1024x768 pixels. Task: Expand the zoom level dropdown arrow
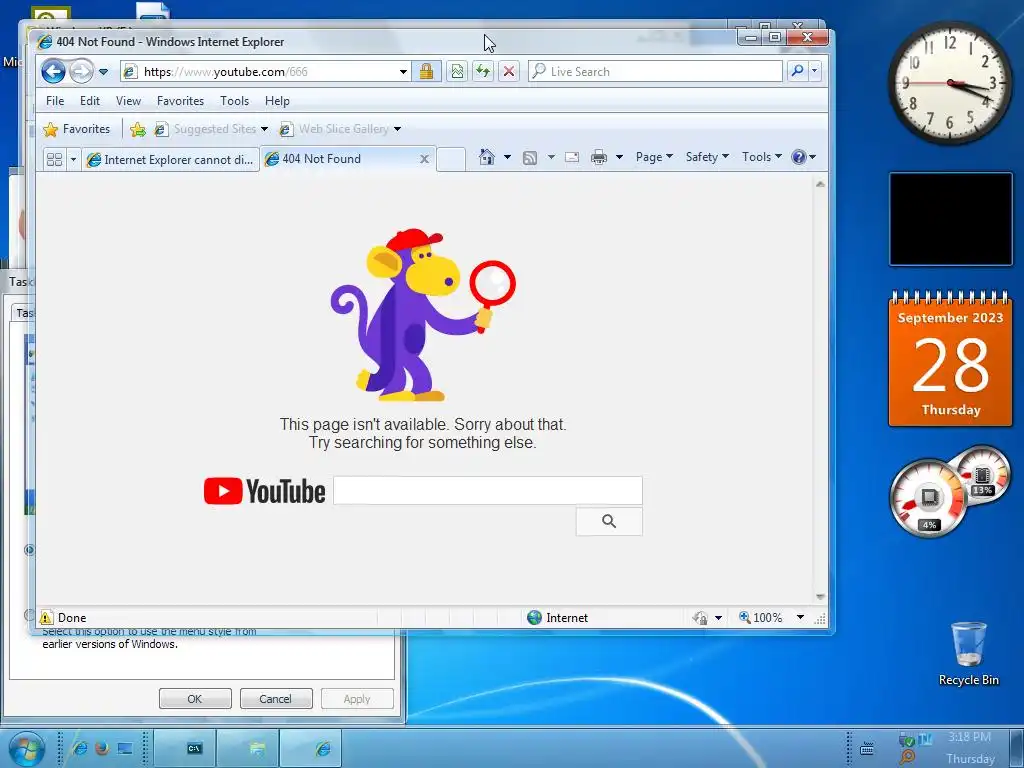[800, 617]
